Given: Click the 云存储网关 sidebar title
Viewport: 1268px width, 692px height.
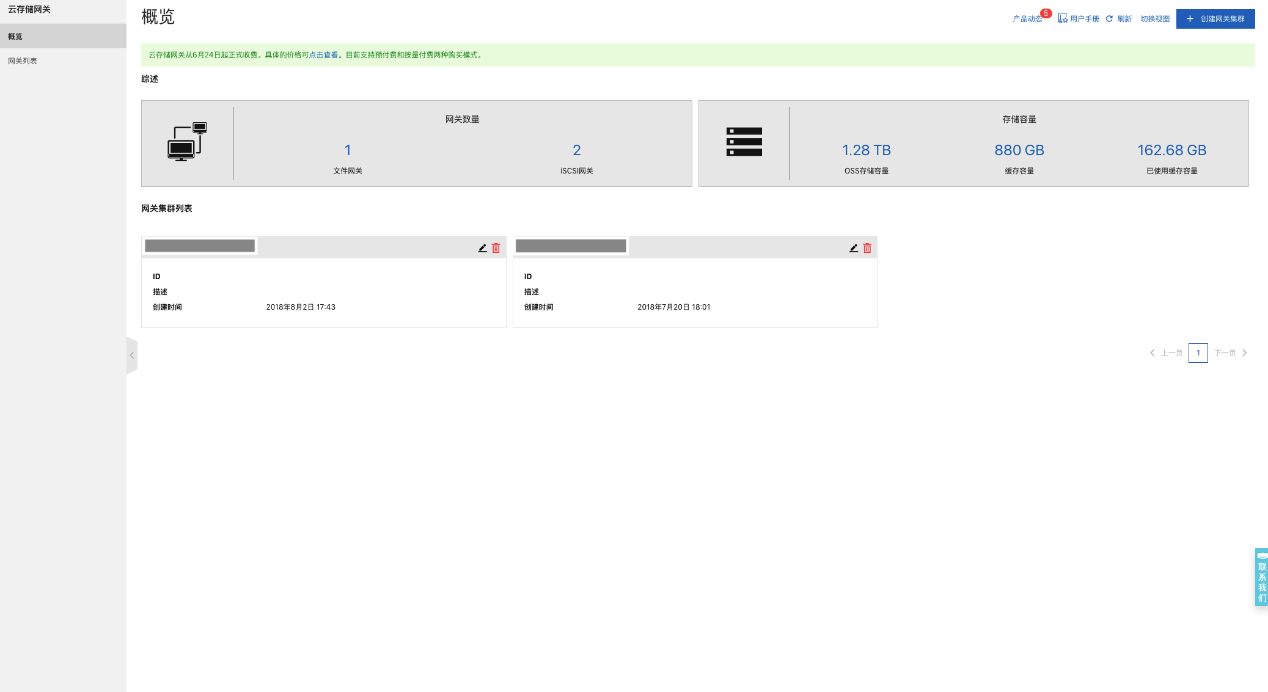Looking at the screenshot, I should 29,10.
